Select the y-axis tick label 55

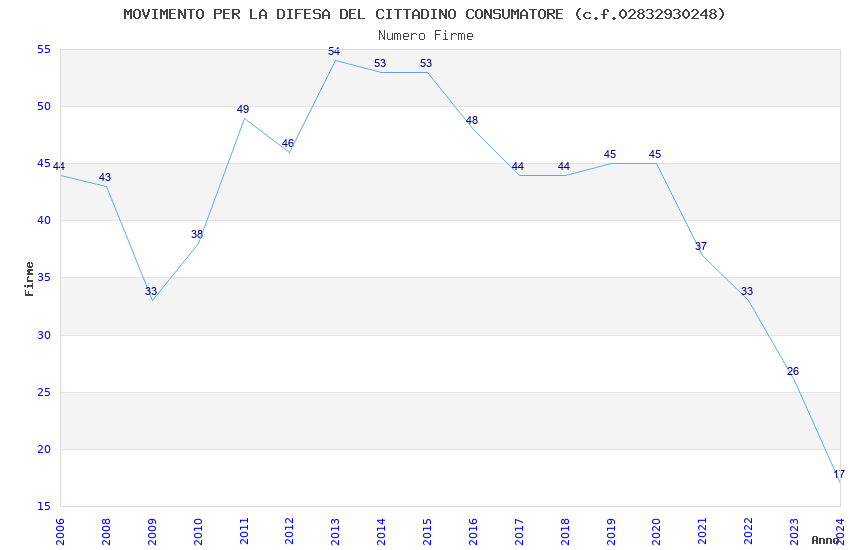tap(43, 49)
